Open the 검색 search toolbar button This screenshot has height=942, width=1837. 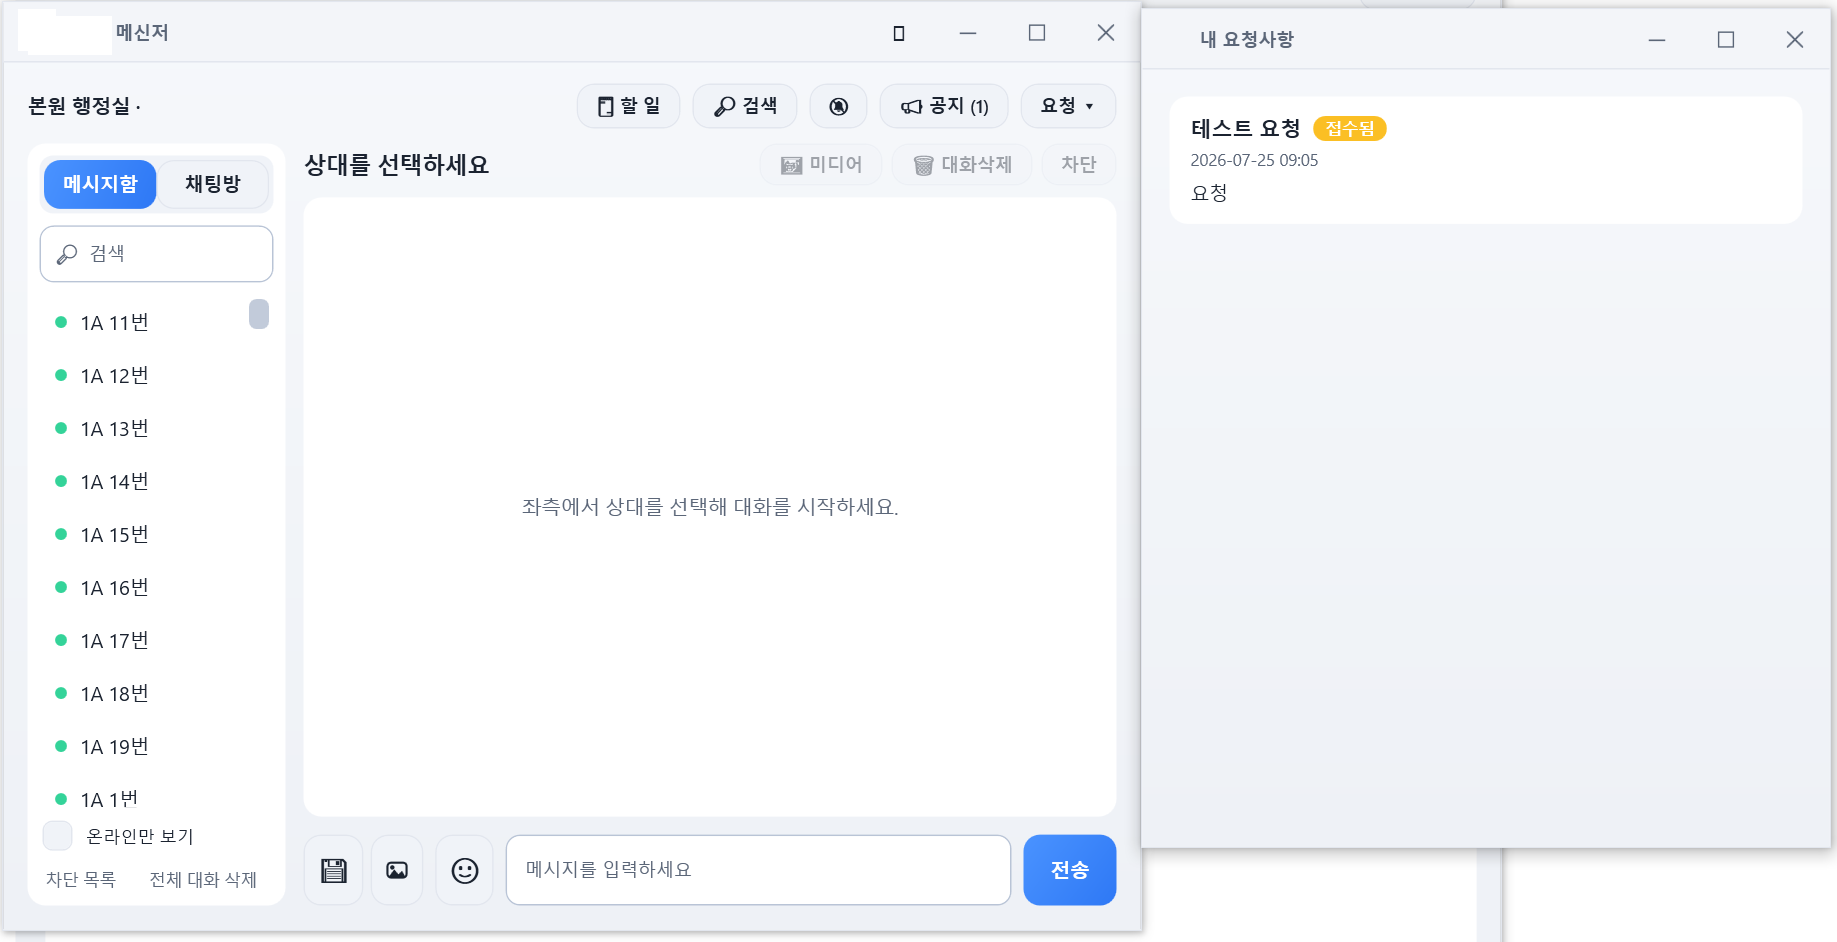click(x=745, y=106)
